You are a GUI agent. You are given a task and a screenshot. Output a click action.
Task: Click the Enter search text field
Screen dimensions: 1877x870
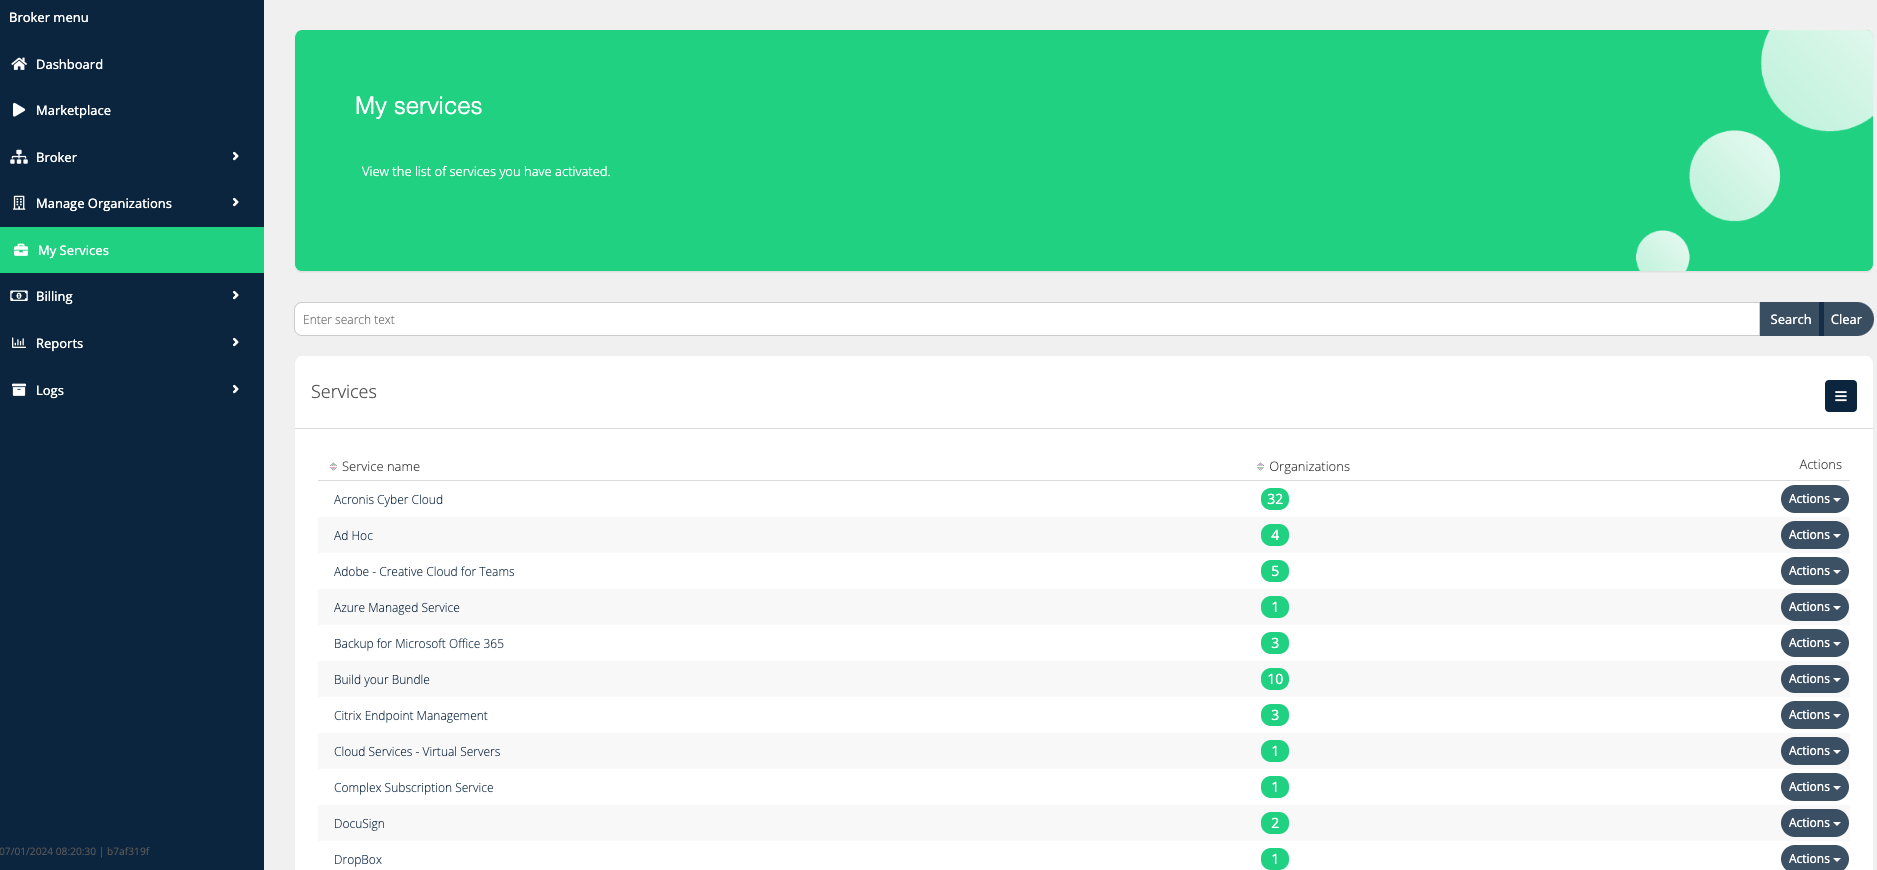click(x=1026, y=320)
